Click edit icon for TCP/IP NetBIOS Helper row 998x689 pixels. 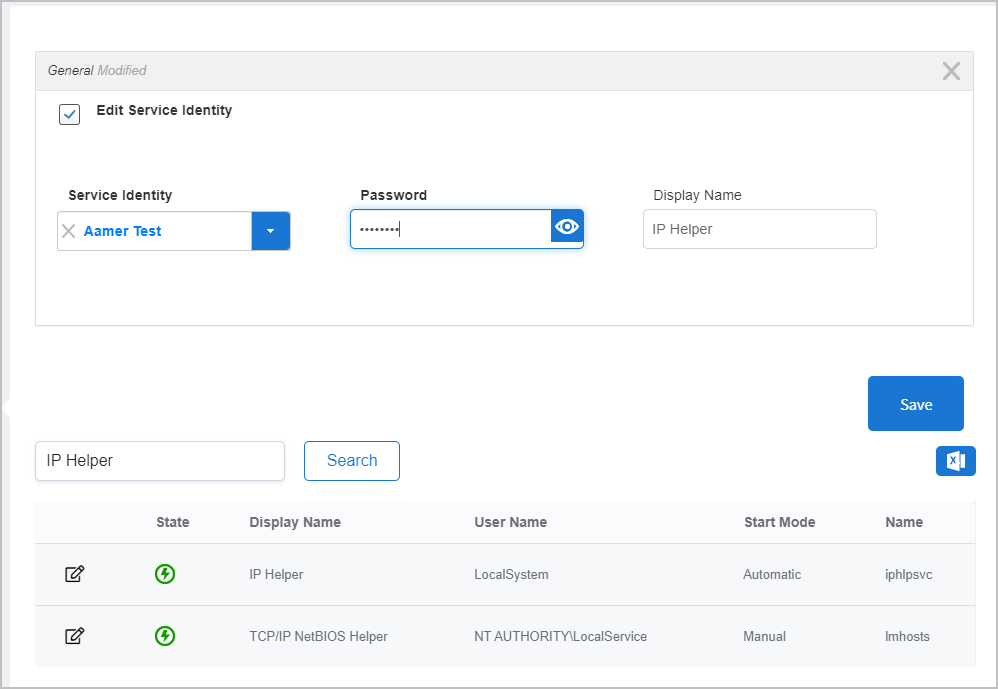coord(74,636)
